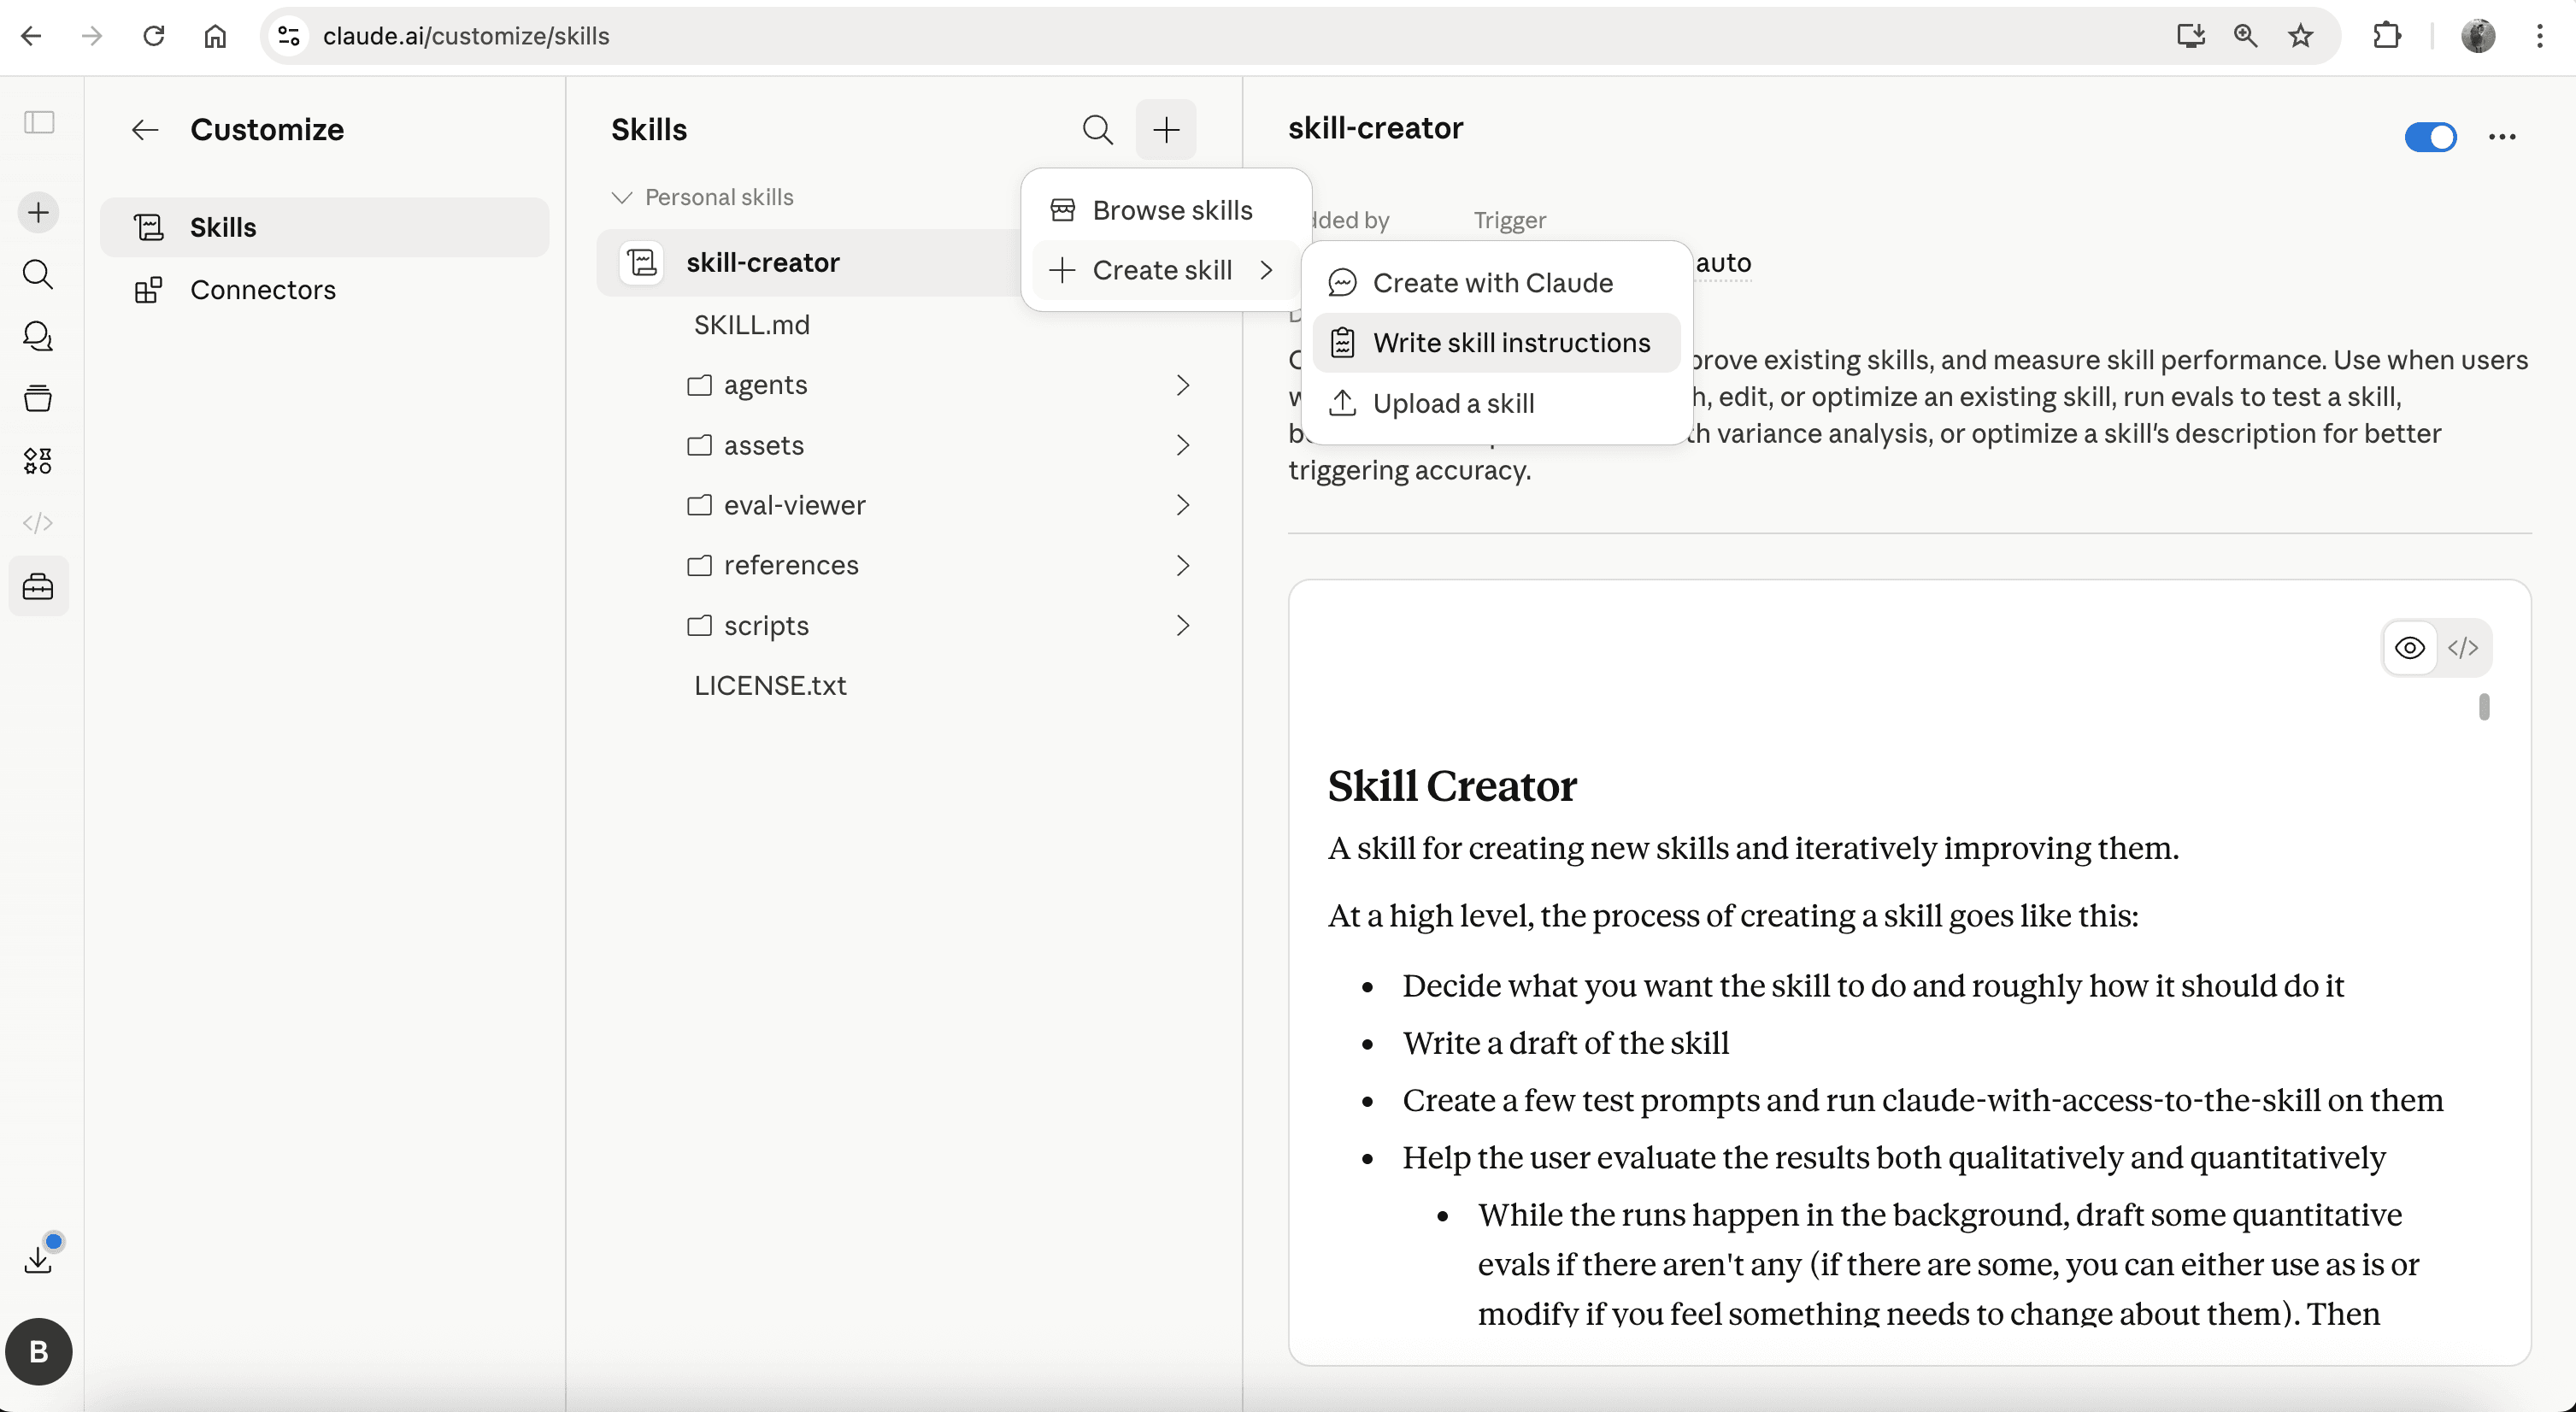
Task: Search skills with the magnifier icon
Action: (1098, 130)
